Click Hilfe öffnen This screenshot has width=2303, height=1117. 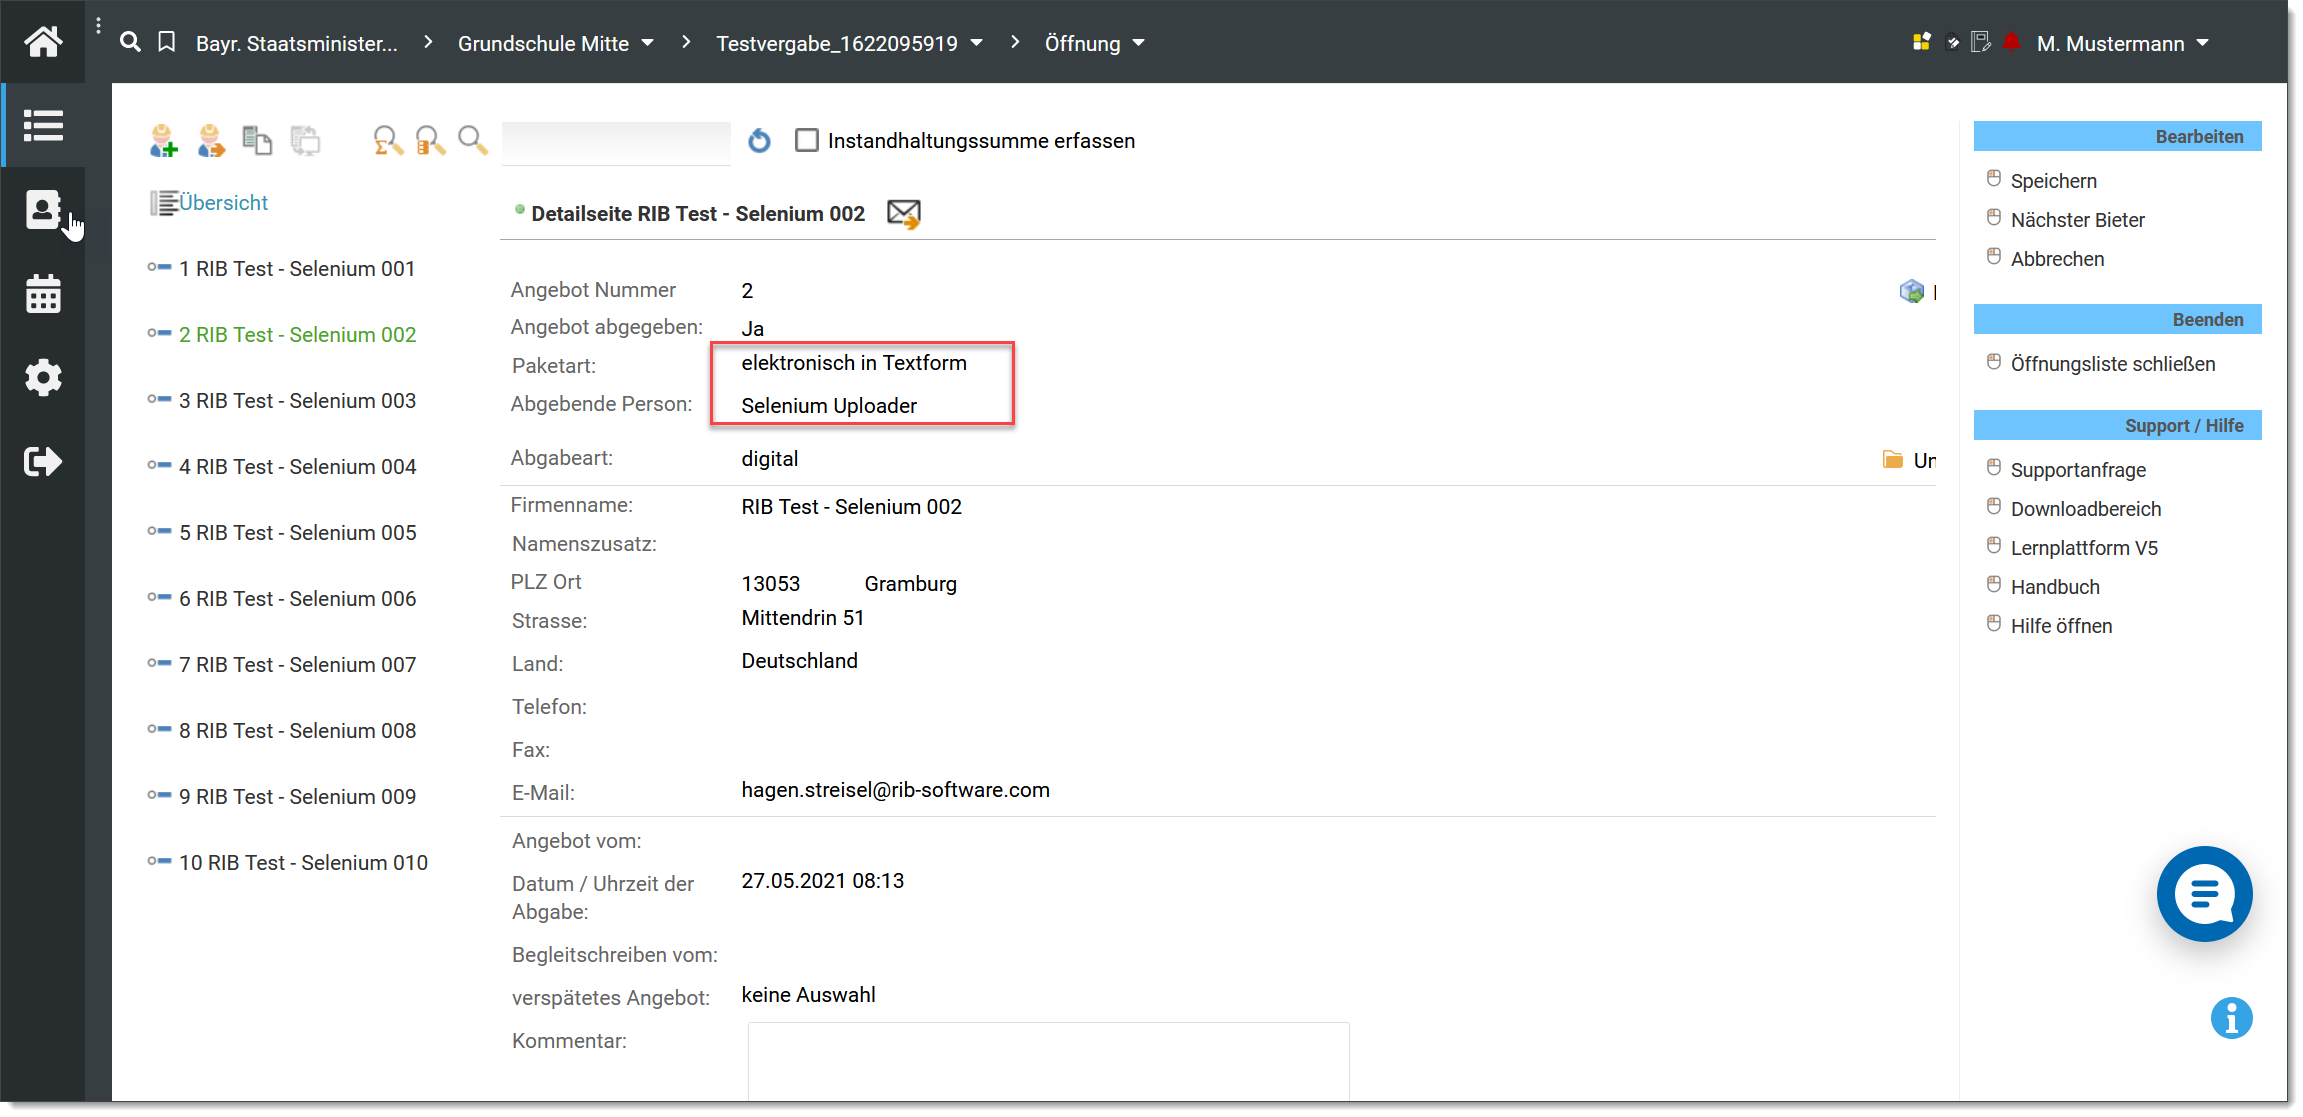(x=2060, y=626)
